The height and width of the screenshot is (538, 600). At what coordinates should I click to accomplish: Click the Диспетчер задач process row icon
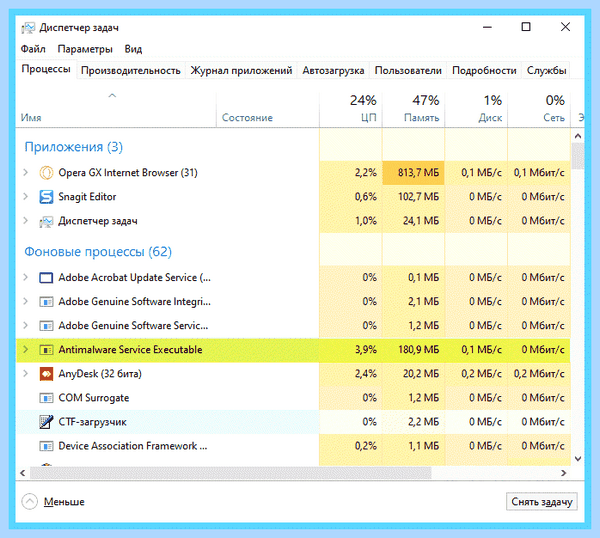pyautogui.click(x=46, y=221)
